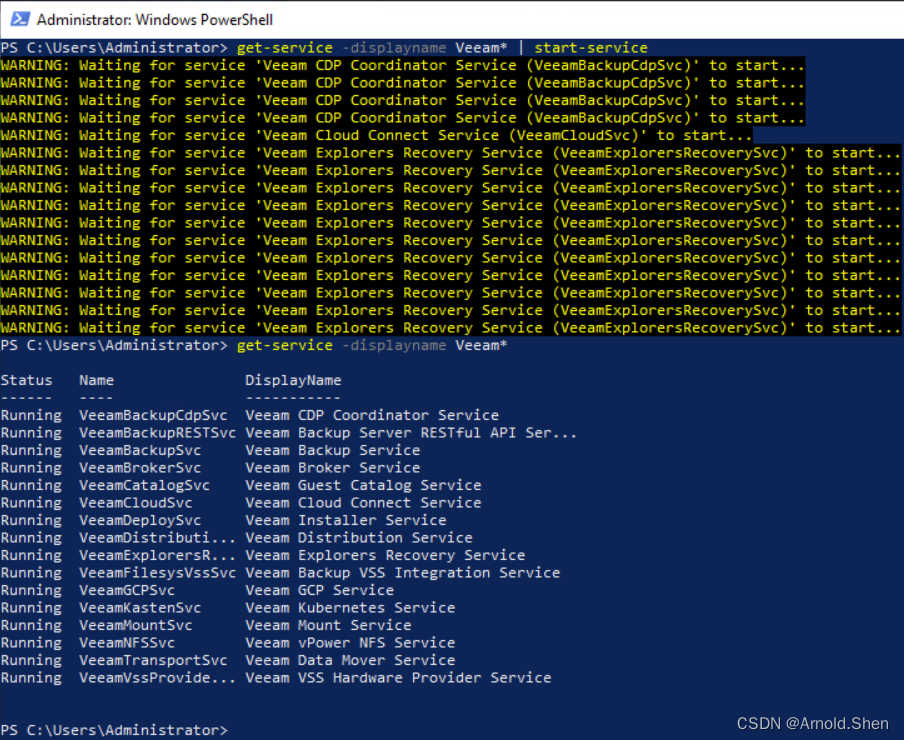Click 'Veeam Guest Catalog Service' display name
Image resolution: width=904 pixels, height=740 pixels.
(x=363, y=485)
